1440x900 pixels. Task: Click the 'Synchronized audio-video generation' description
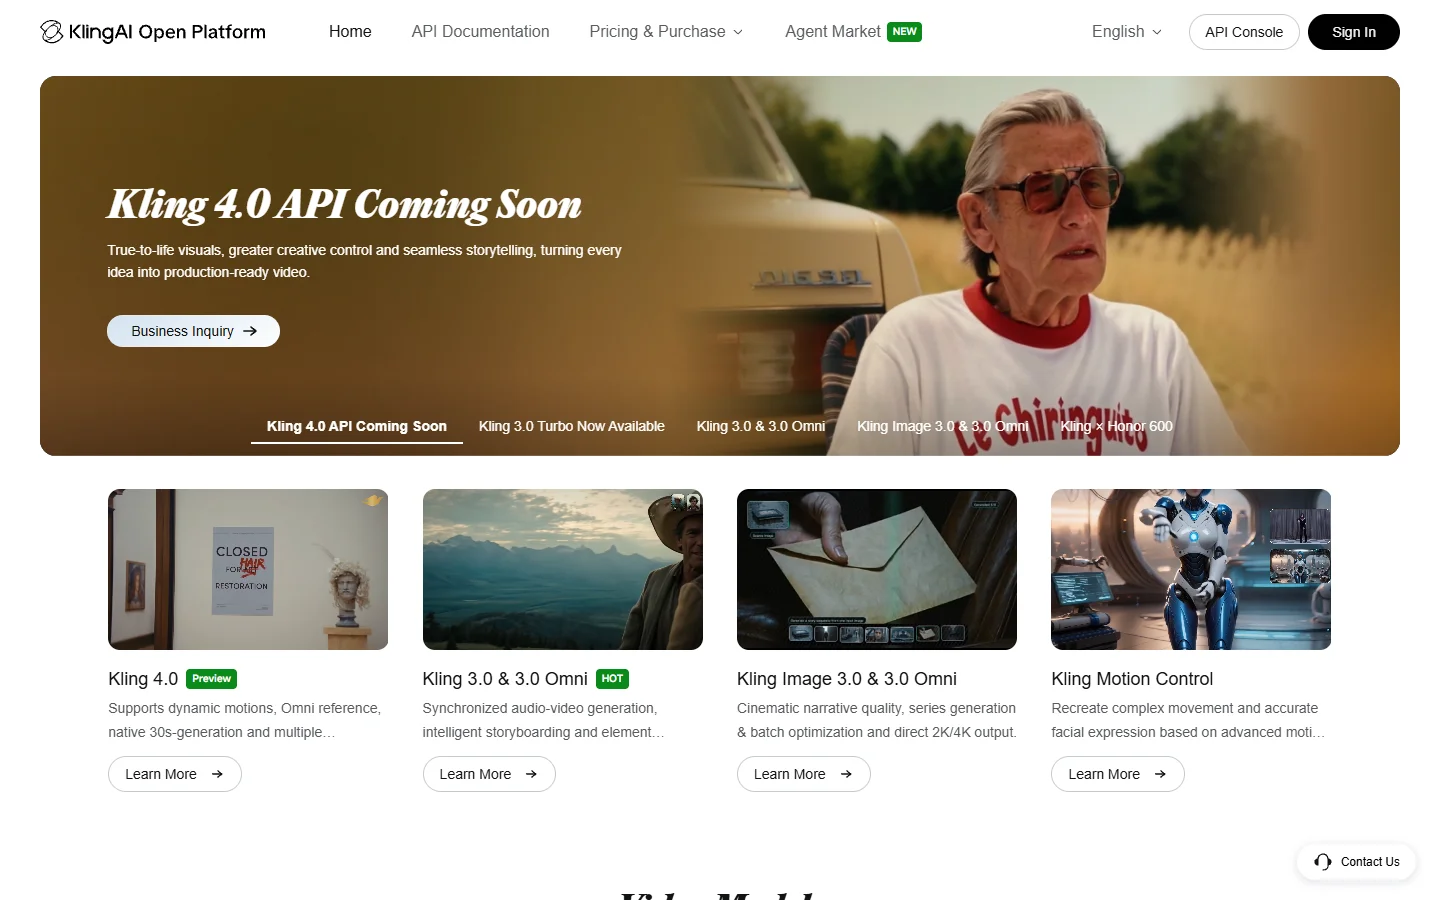click(544, 720)
